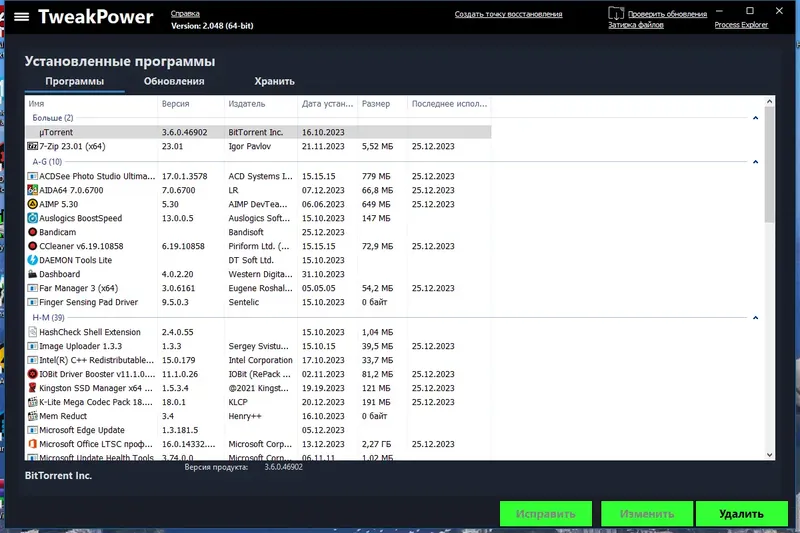The height and width of the screenshot is (533, 800).
Task: Click the HashCheck Shell Extension icon
Action: point(32,332)
